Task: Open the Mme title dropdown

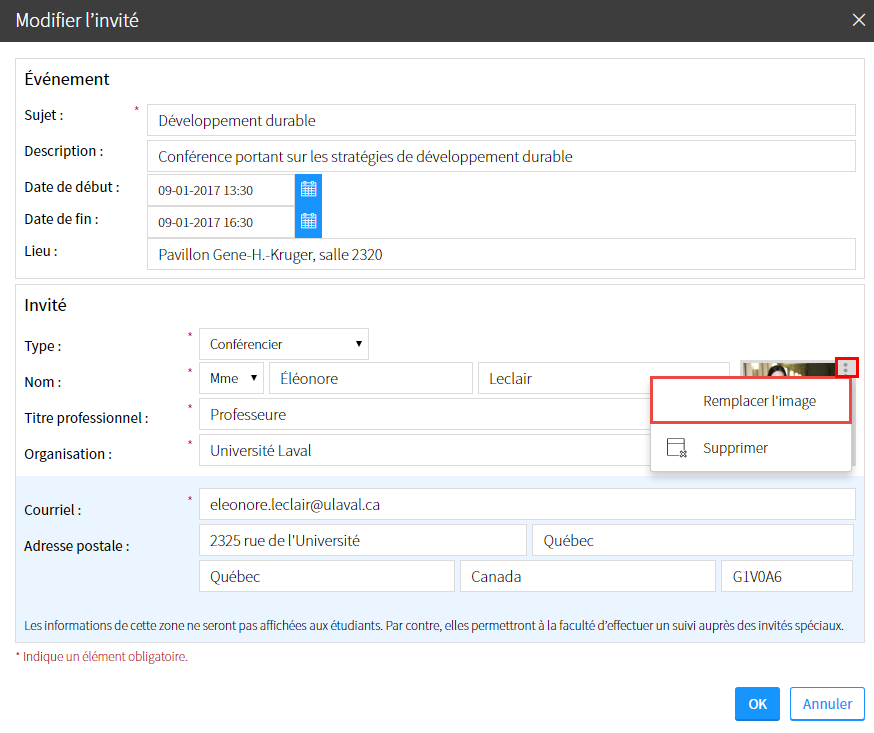Action: (x=232, y=379)
